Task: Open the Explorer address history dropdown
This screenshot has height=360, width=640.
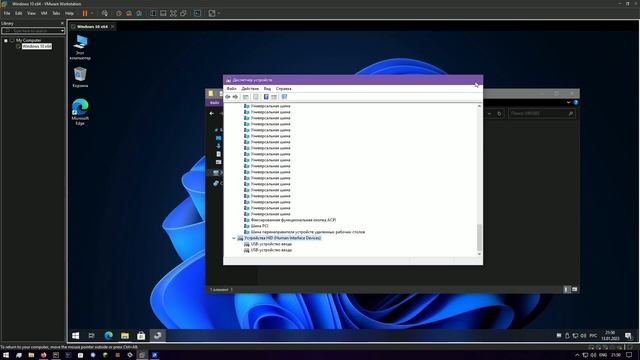Action: [x=489, y=113]
